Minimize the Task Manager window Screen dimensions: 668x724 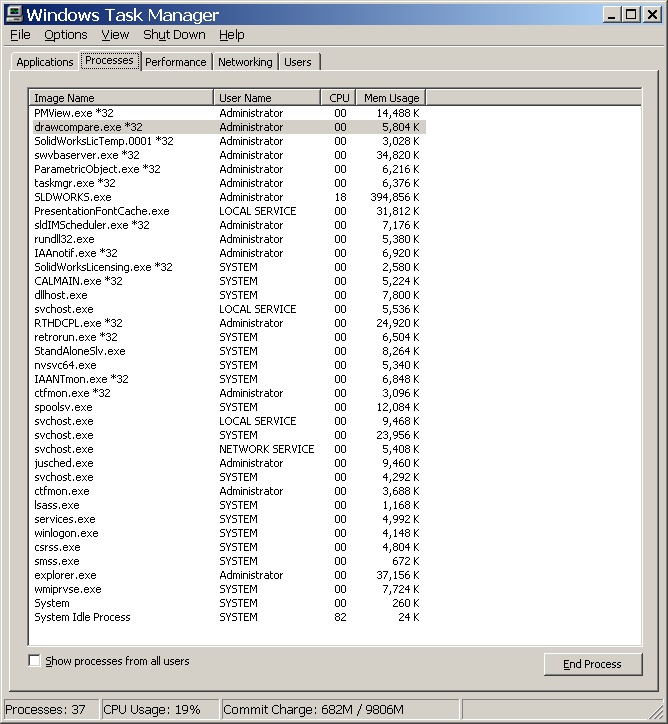[612, 15]
